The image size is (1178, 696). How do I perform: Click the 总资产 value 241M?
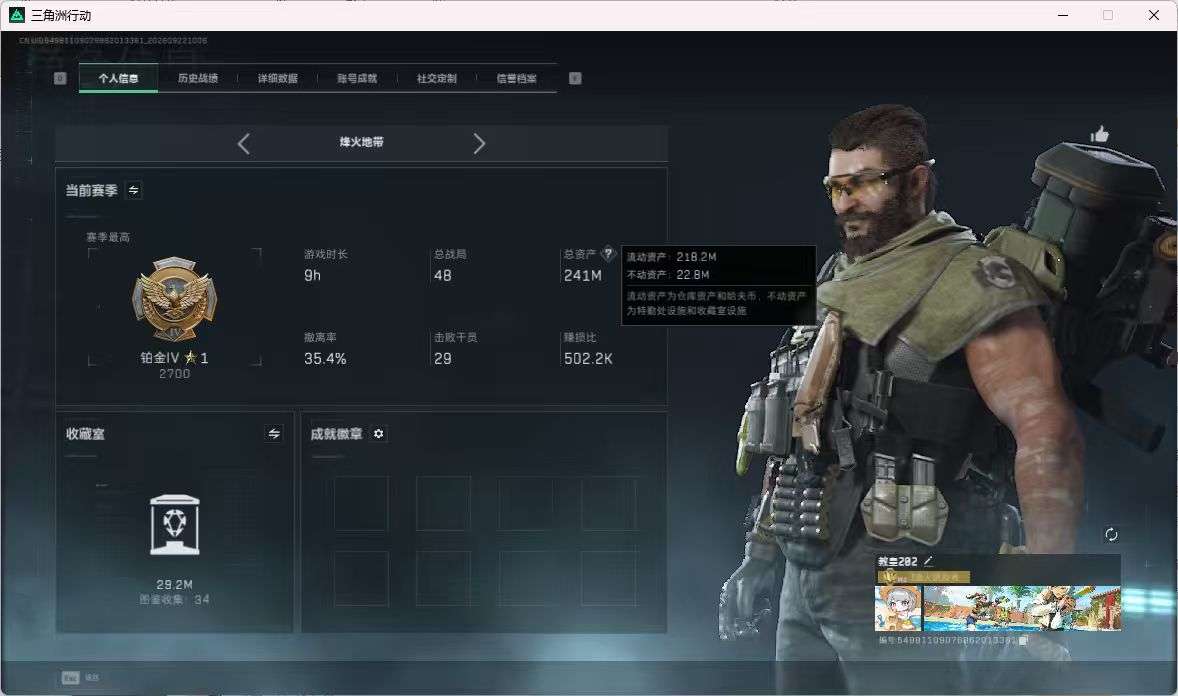[x=583, y=276]
